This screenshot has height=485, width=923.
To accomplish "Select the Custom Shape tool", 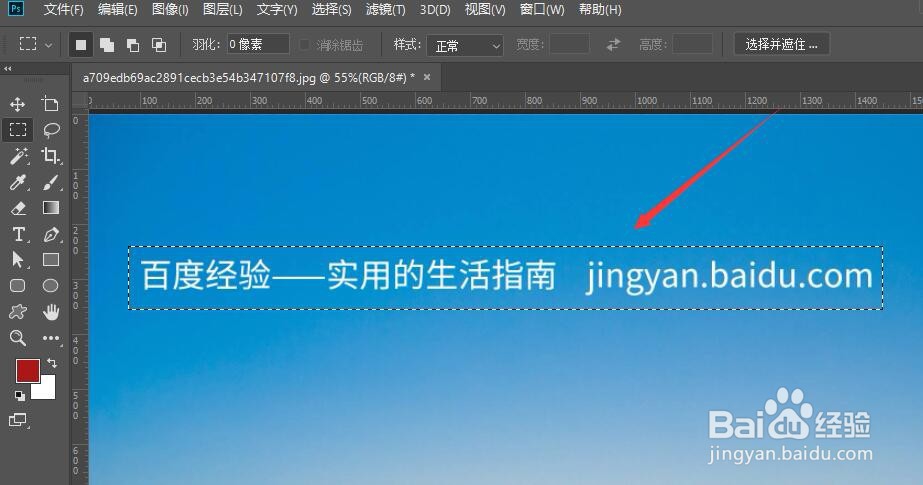I will click(x=18, y=312).
